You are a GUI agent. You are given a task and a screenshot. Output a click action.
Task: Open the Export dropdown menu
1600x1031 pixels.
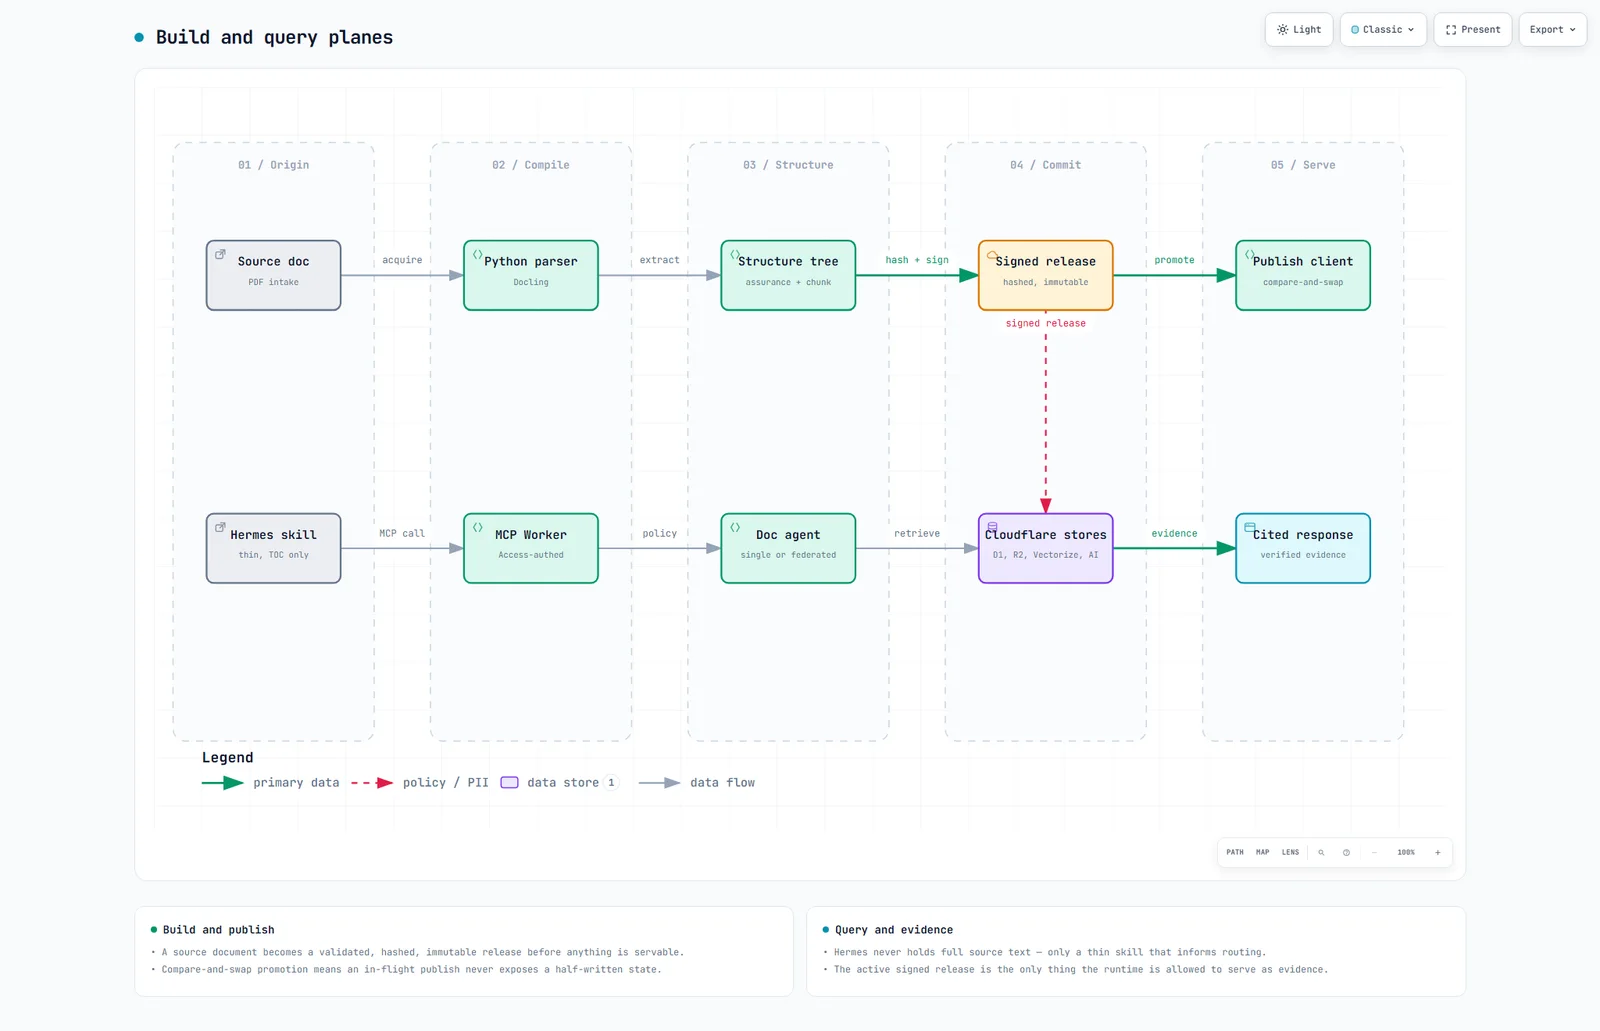pos(1552,30)
